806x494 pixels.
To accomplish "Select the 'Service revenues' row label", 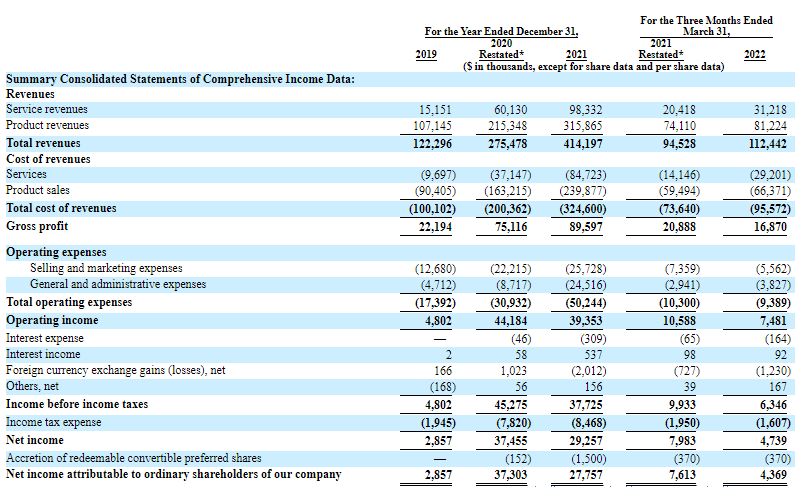I will (47, 109).
